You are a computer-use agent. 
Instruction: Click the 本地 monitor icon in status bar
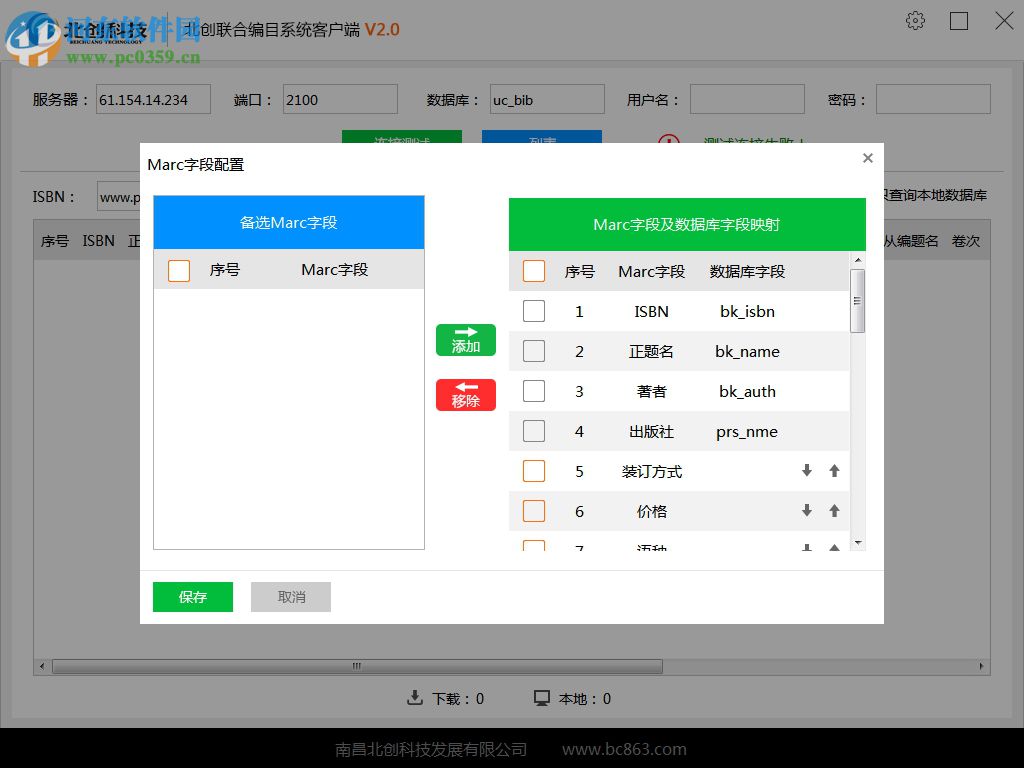coord(541,699)
